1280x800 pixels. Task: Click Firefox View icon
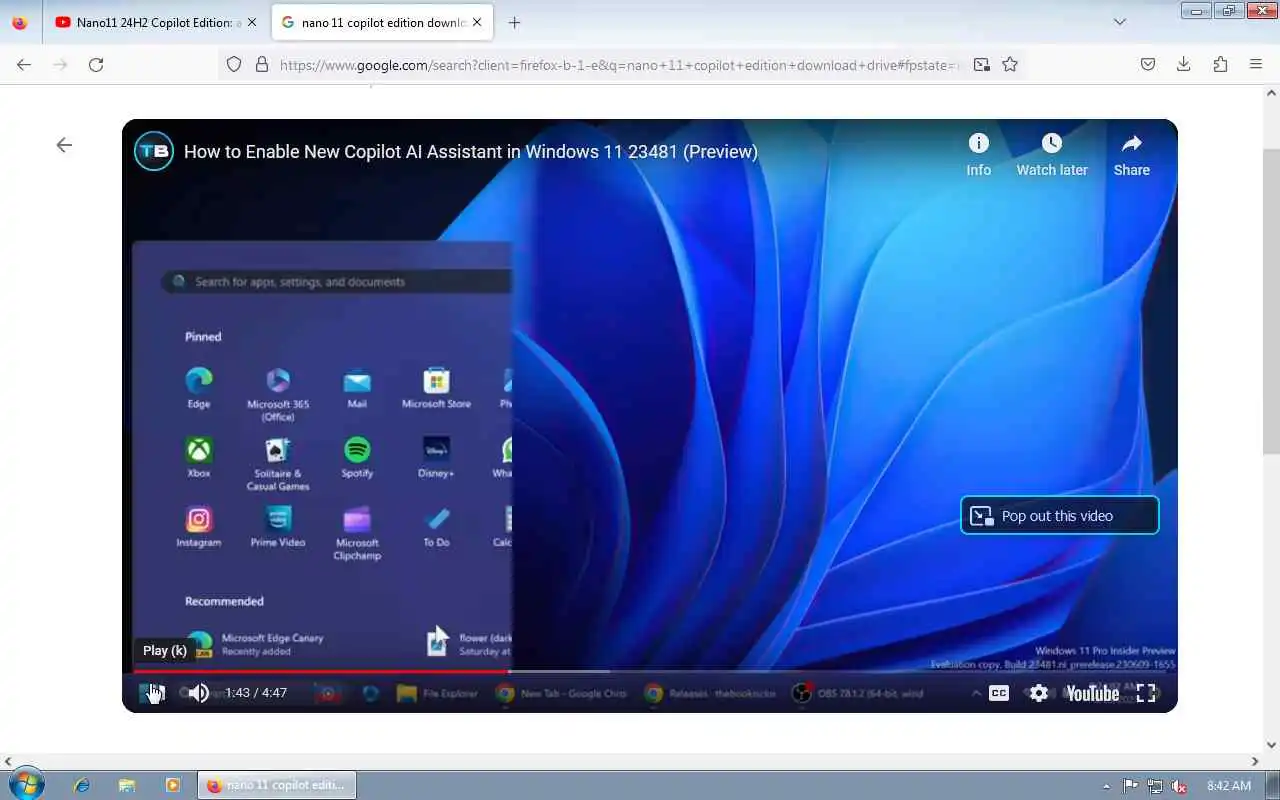[x=19, y=22]
